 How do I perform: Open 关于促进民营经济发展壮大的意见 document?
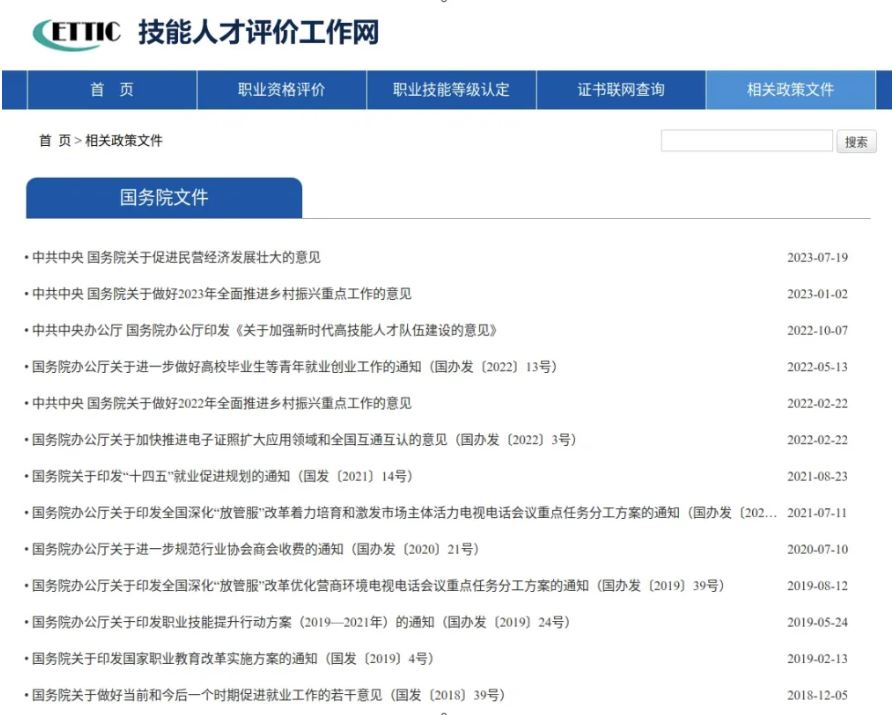coord(180,255)
